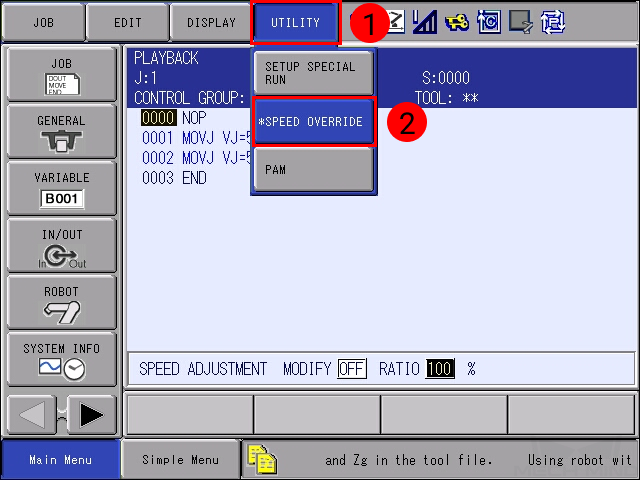Select SETUP SPECIAL RUN from Utility menu
640x480 pixels.
313,73
